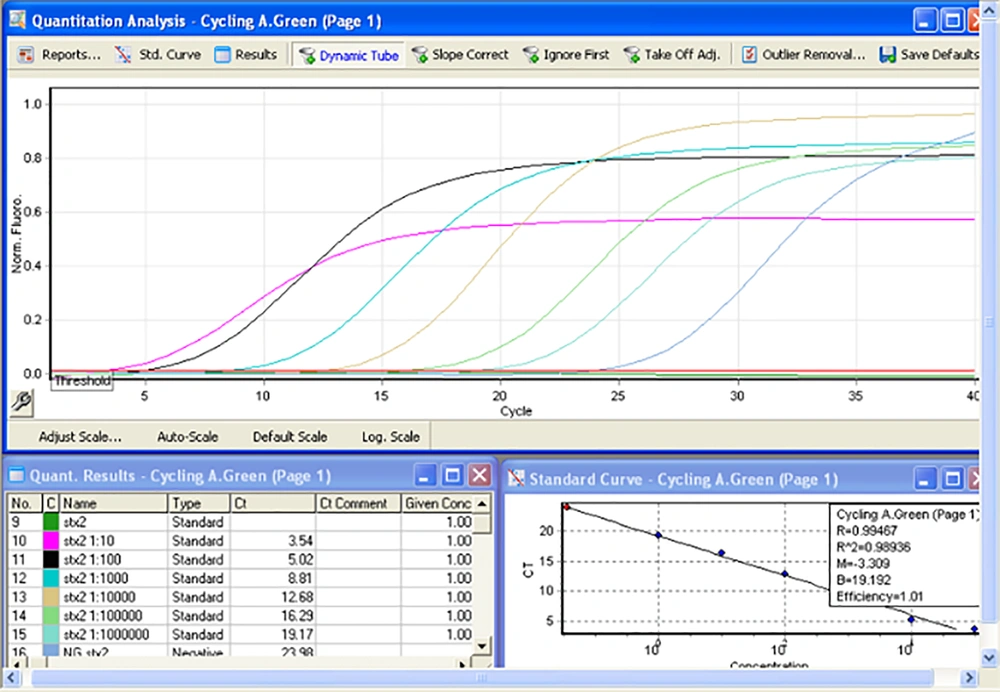Click the R^2=0.98936 legend value

873,547
